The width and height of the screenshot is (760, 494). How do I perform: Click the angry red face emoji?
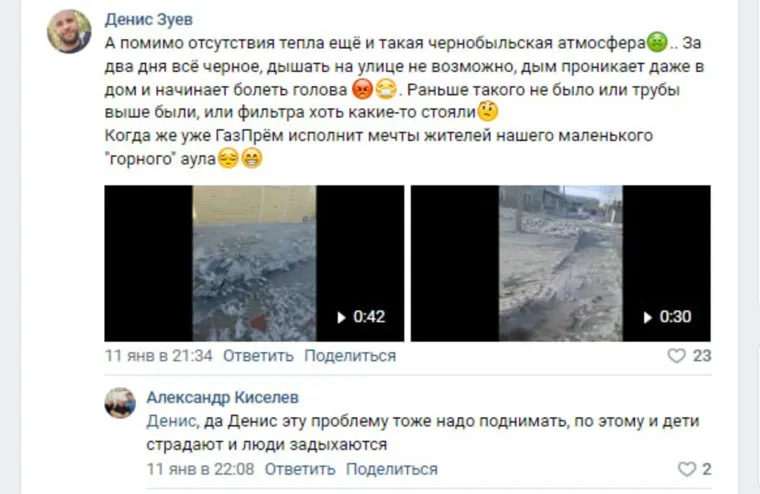coord(362,89)
